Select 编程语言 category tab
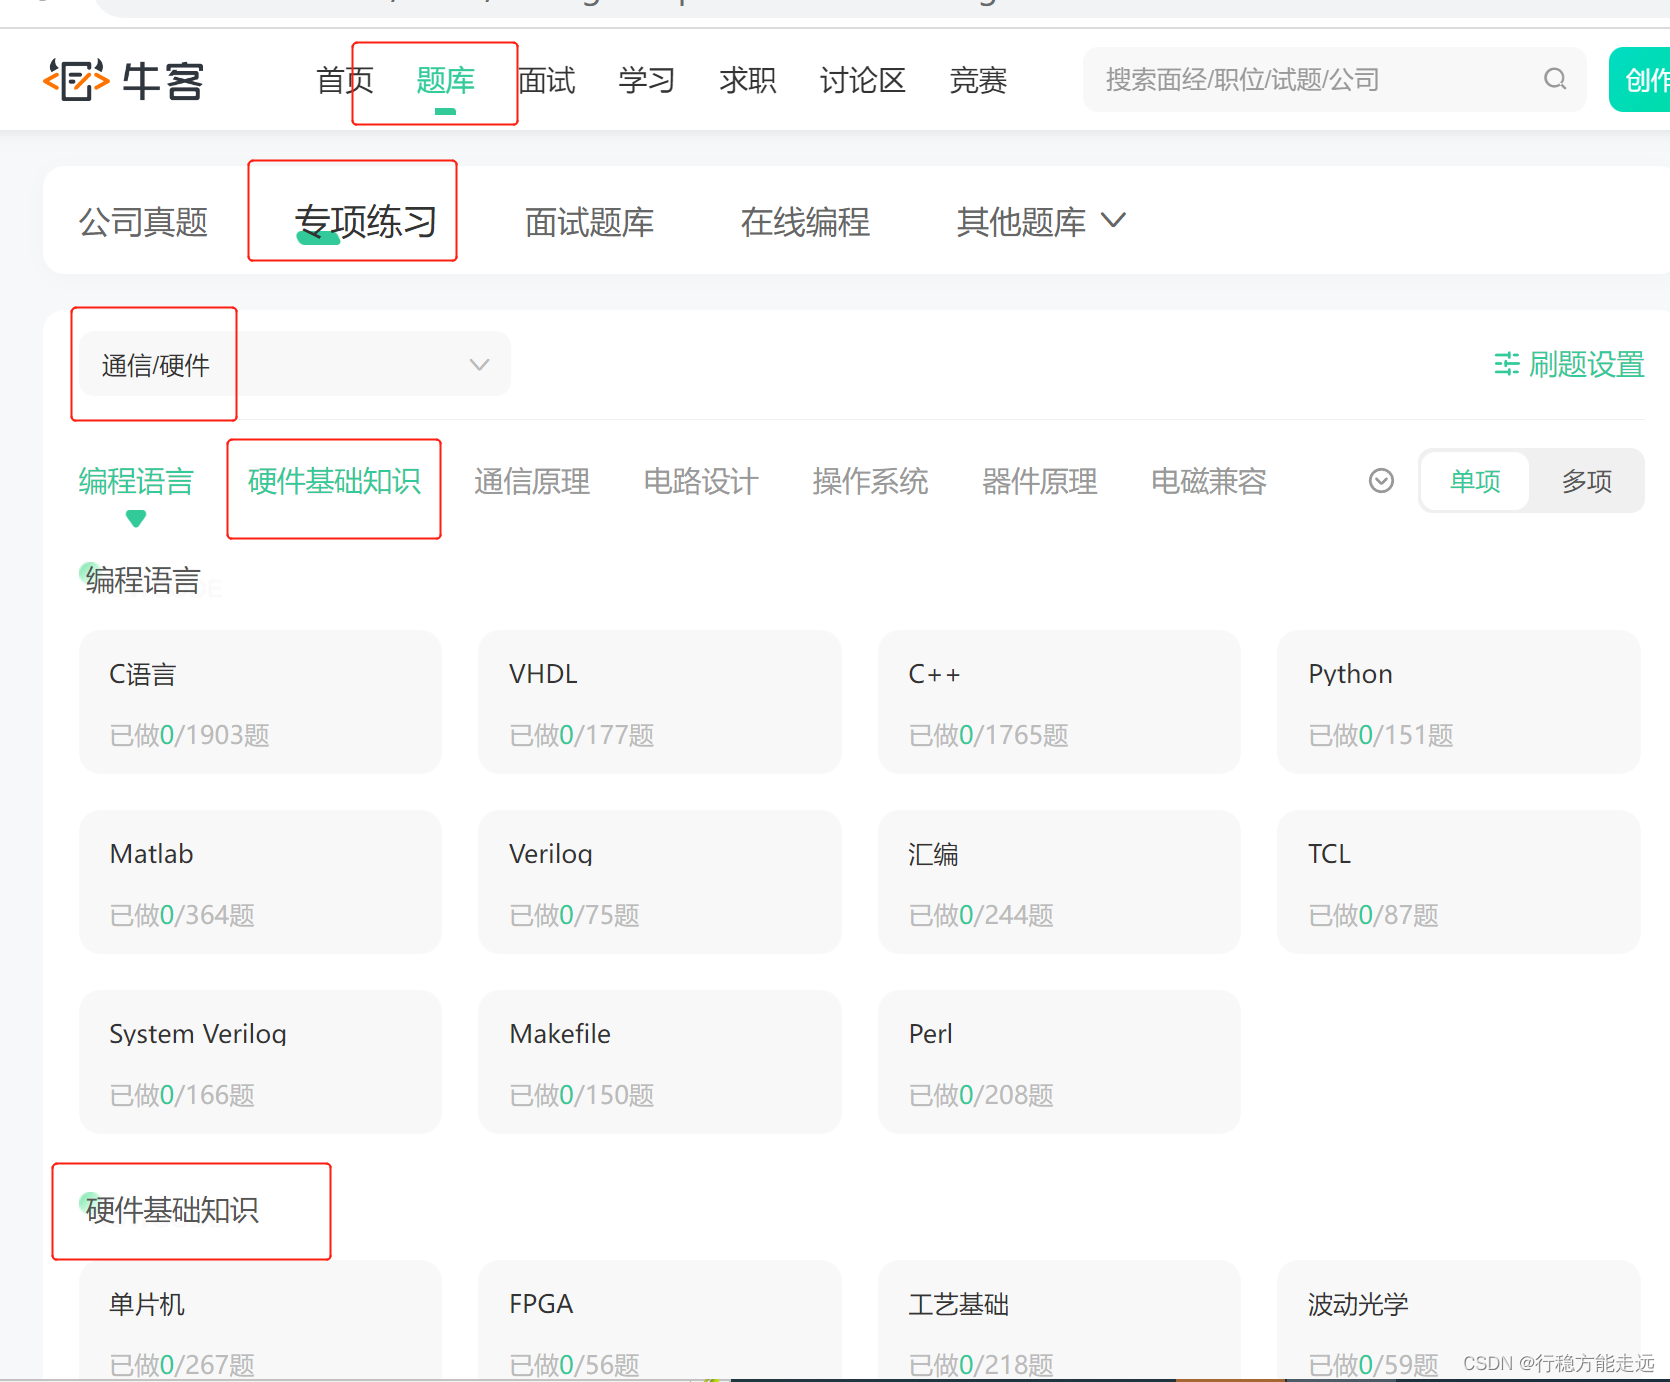 [x=136, y=481]
